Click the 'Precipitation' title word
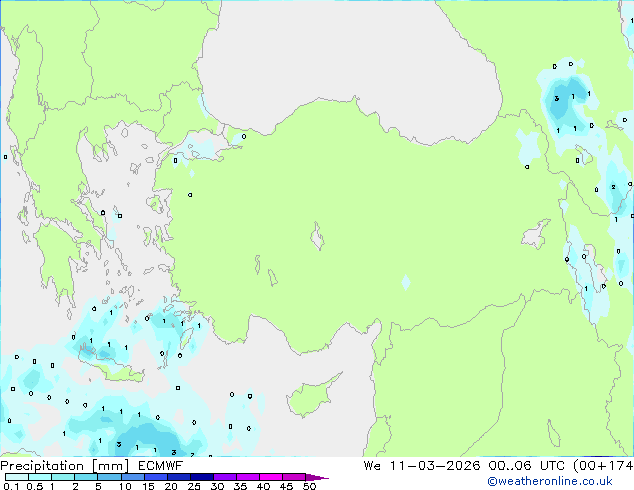634x490 pixels. [x=42, y=466]
